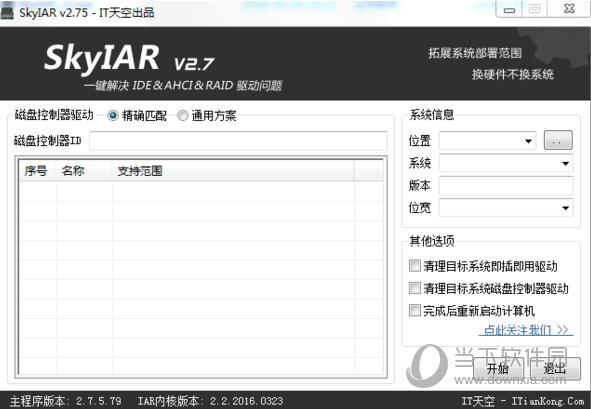Click the IAR内核版本: 2.2.2016.0323 status text
Viewport: 591px width, 409px height.
tap(210, 401)
